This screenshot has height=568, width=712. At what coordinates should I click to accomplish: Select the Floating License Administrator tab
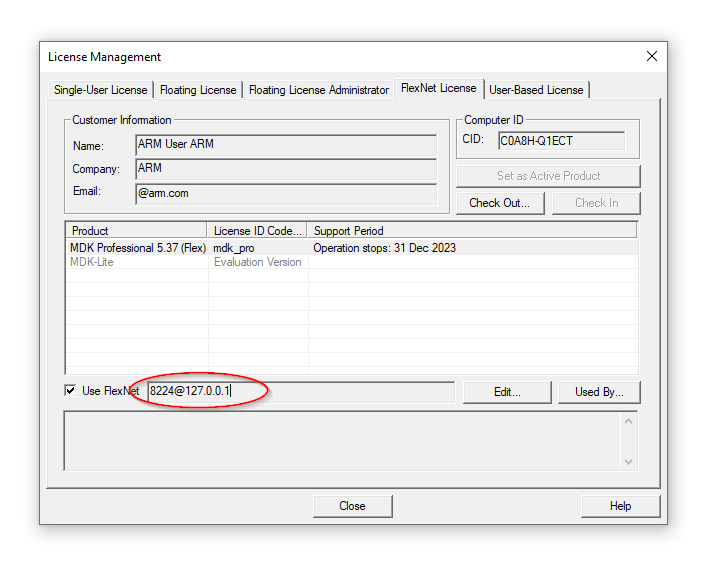[318, 90]
